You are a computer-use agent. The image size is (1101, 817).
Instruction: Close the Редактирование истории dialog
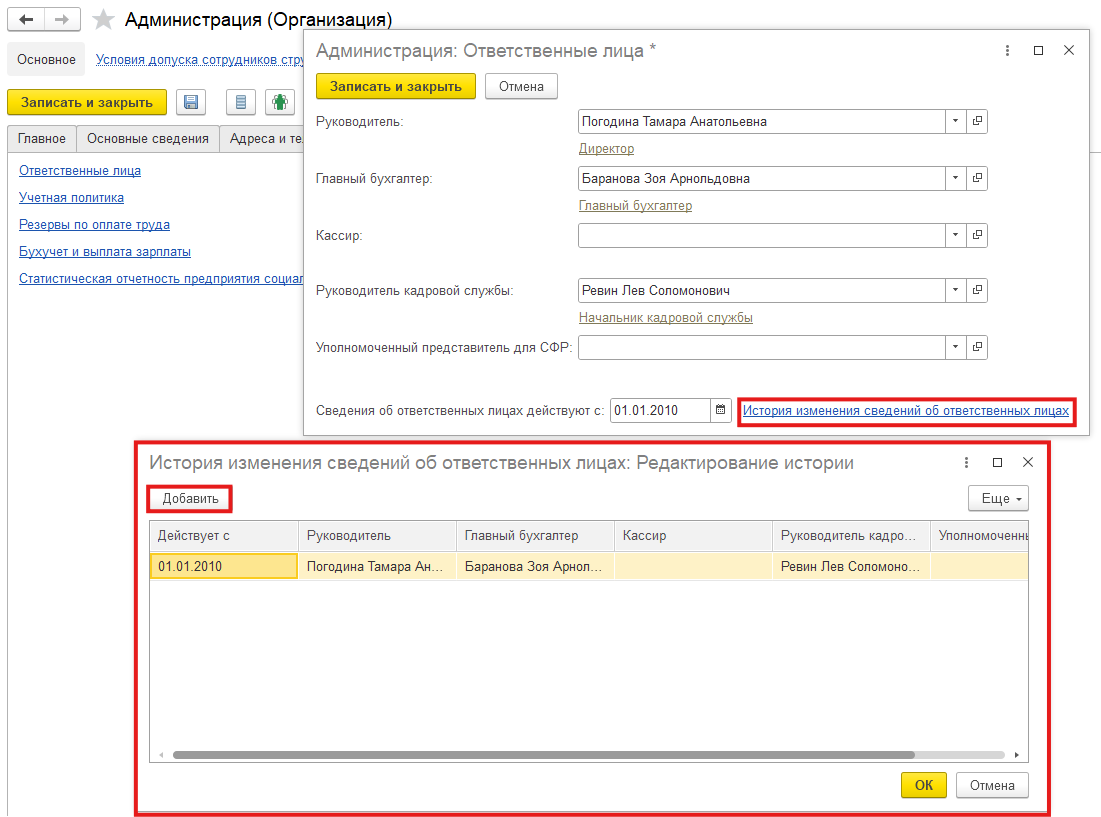pos(1028,463)
